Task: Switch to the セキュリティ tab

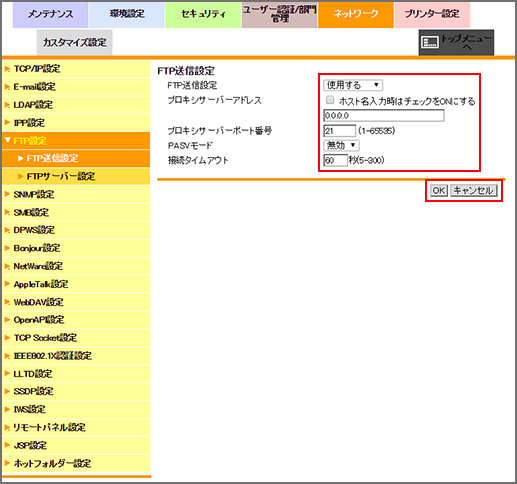Action: coord(203,14)
